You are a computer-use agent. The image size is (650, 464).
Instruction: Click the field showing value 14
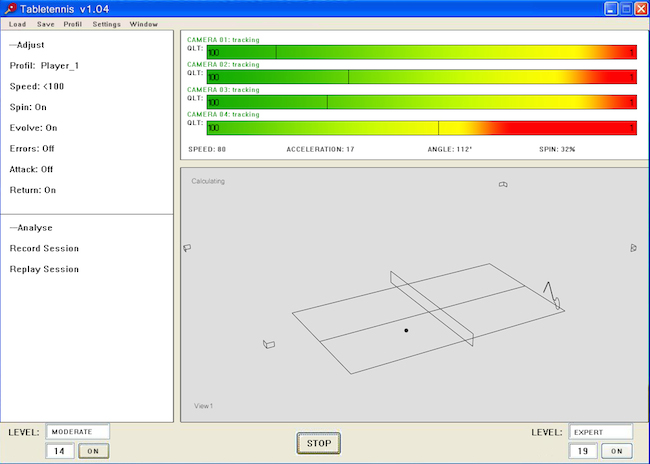[60, 451]
